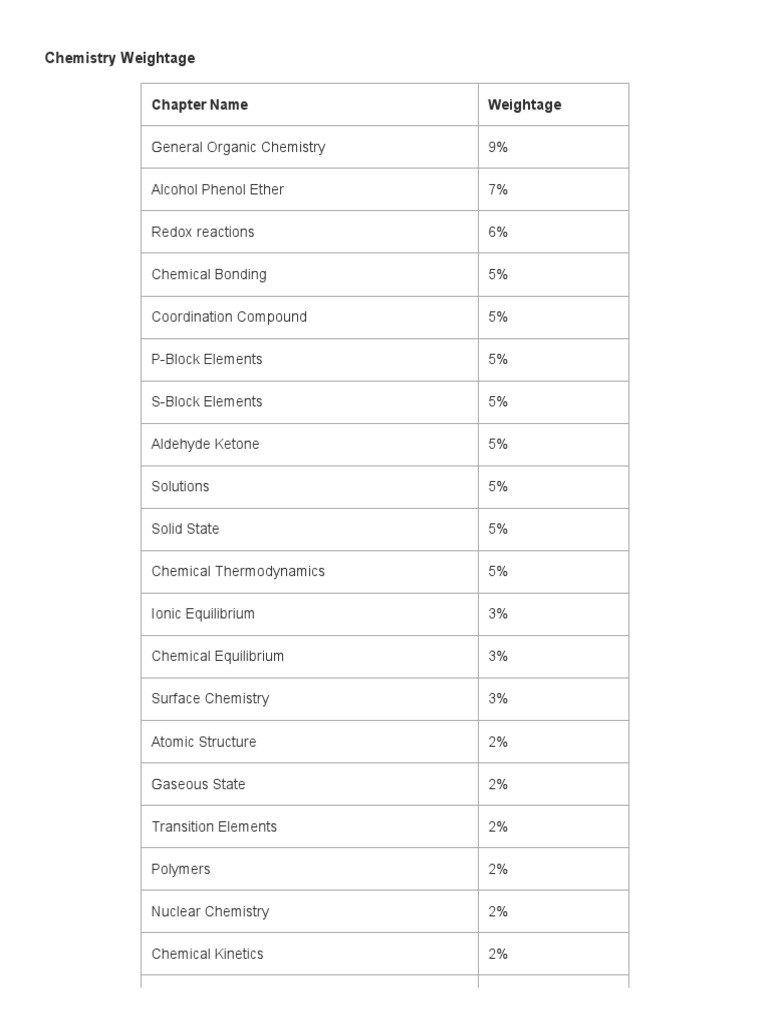Select the Nuclear Chemistry cell
The image size is (768, 1024).
point(210,912)
